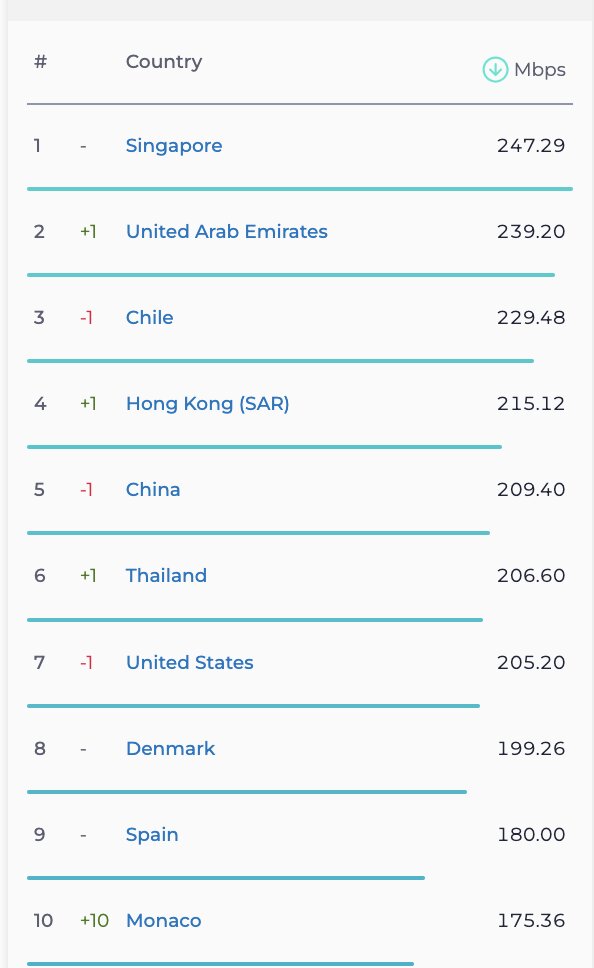Select the Thailand link
Viewport: 594px width, 968px height.
click(166, 575)
